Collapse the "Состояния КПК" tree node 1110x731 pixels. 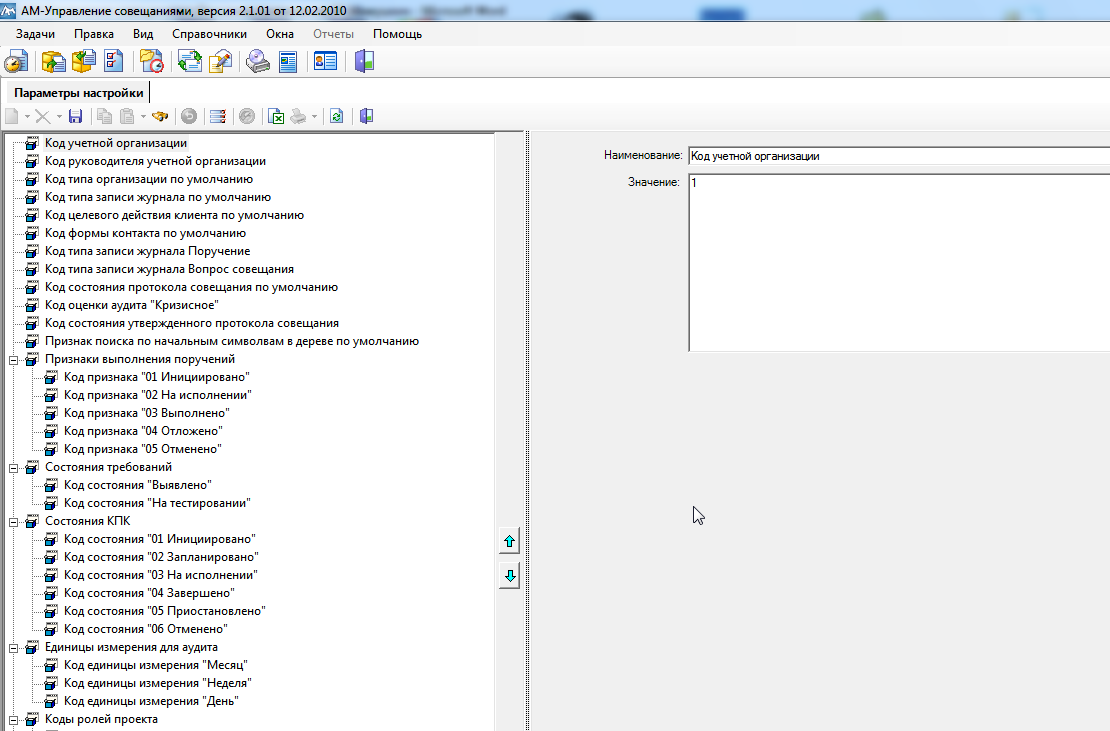[x=14, y=521]
